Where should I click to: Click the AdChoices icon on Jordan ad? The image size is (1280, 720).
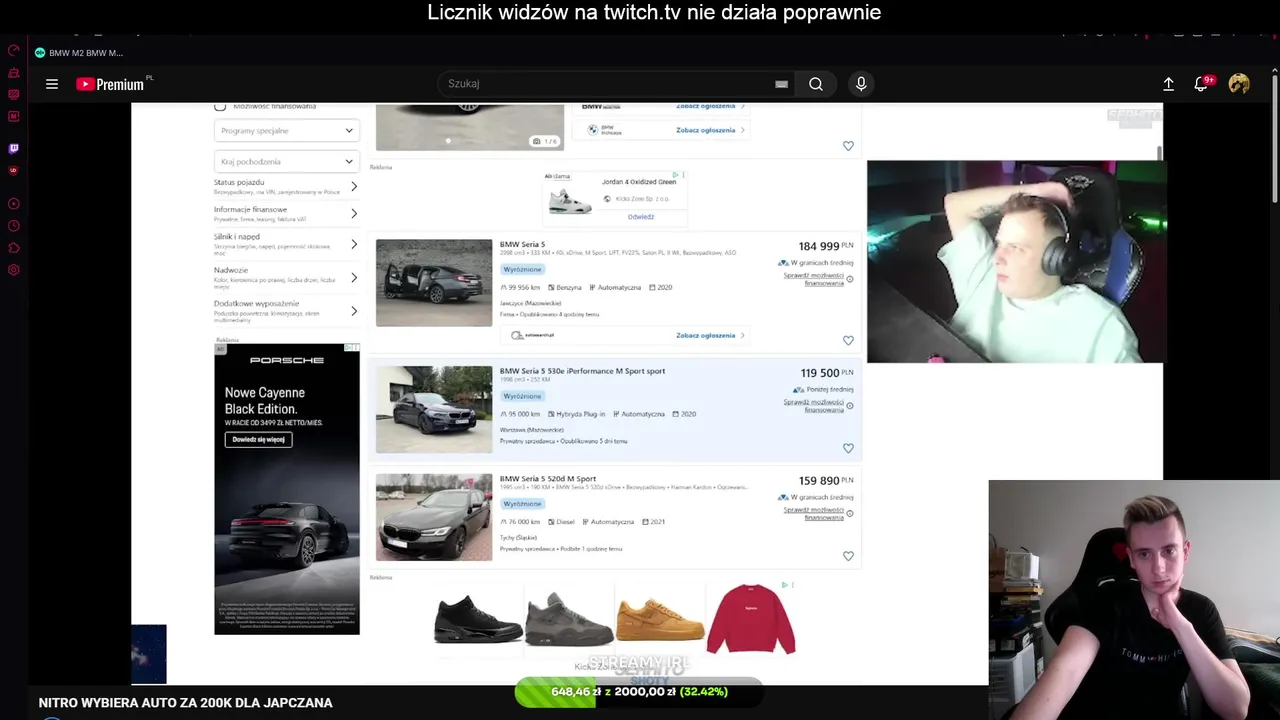[x=675, y=175]
